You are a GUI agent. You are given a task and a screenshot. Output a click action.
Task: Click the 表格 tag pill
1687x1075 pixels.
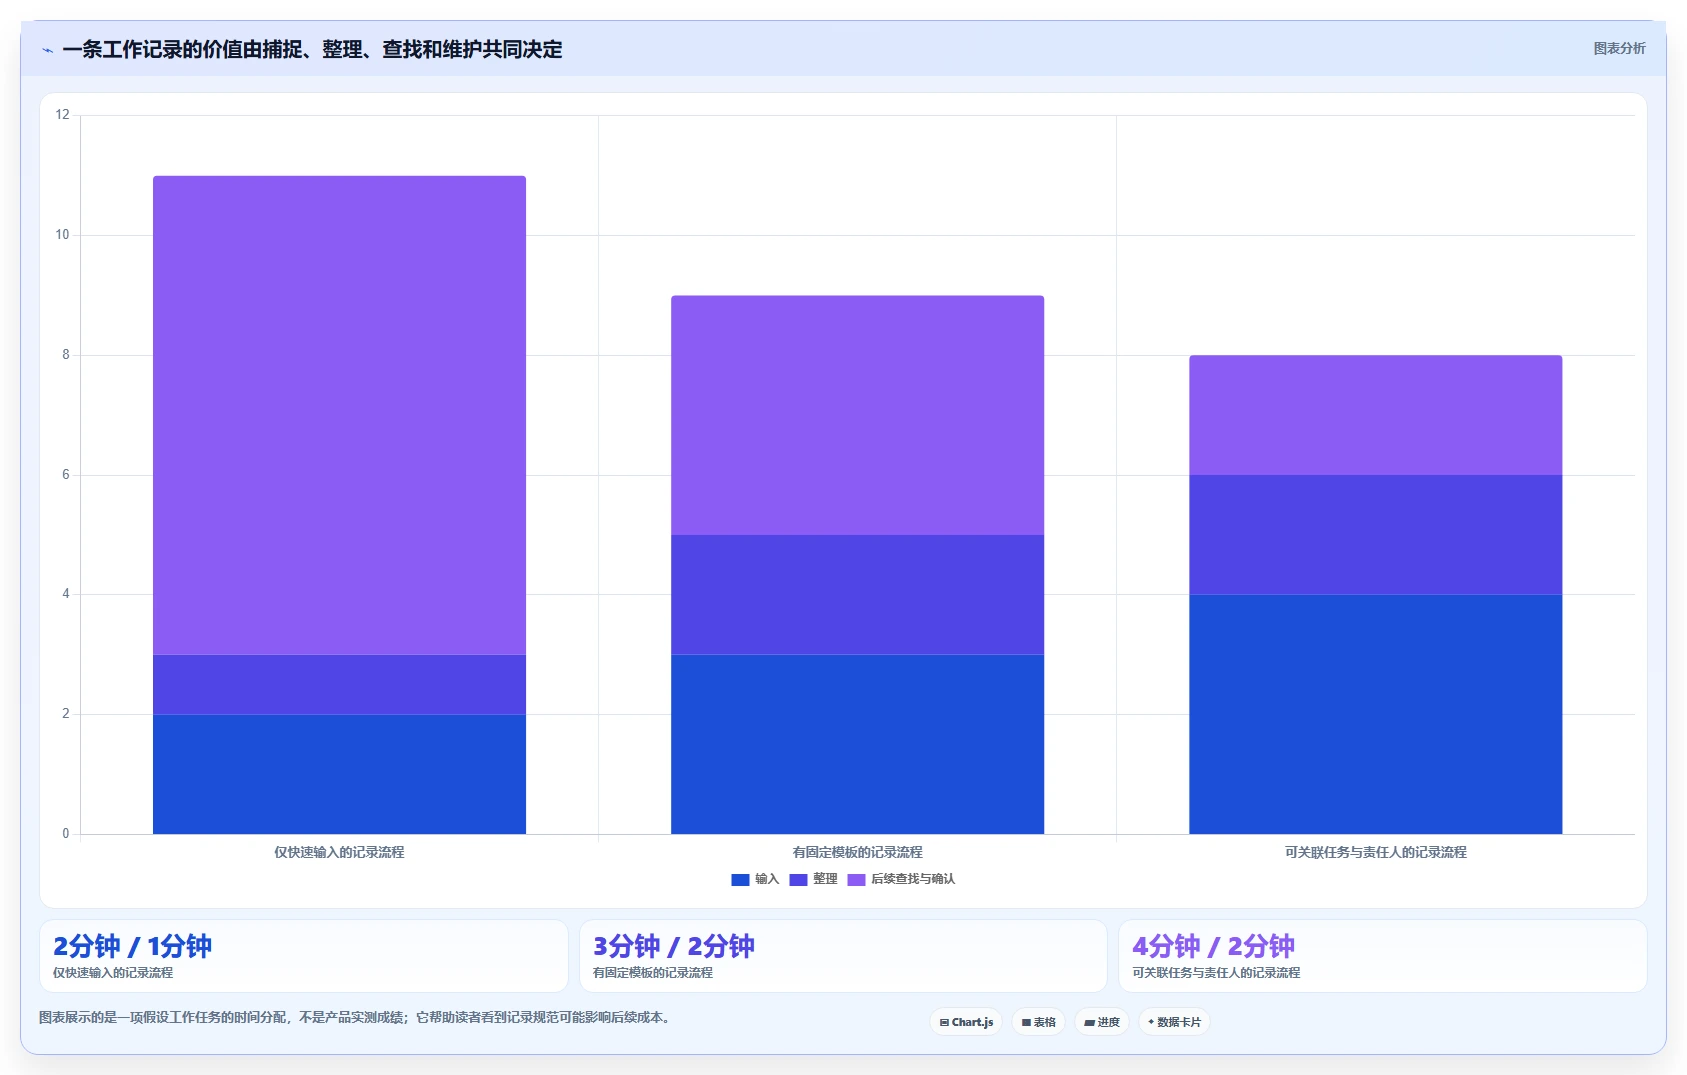point(1038,1022)
